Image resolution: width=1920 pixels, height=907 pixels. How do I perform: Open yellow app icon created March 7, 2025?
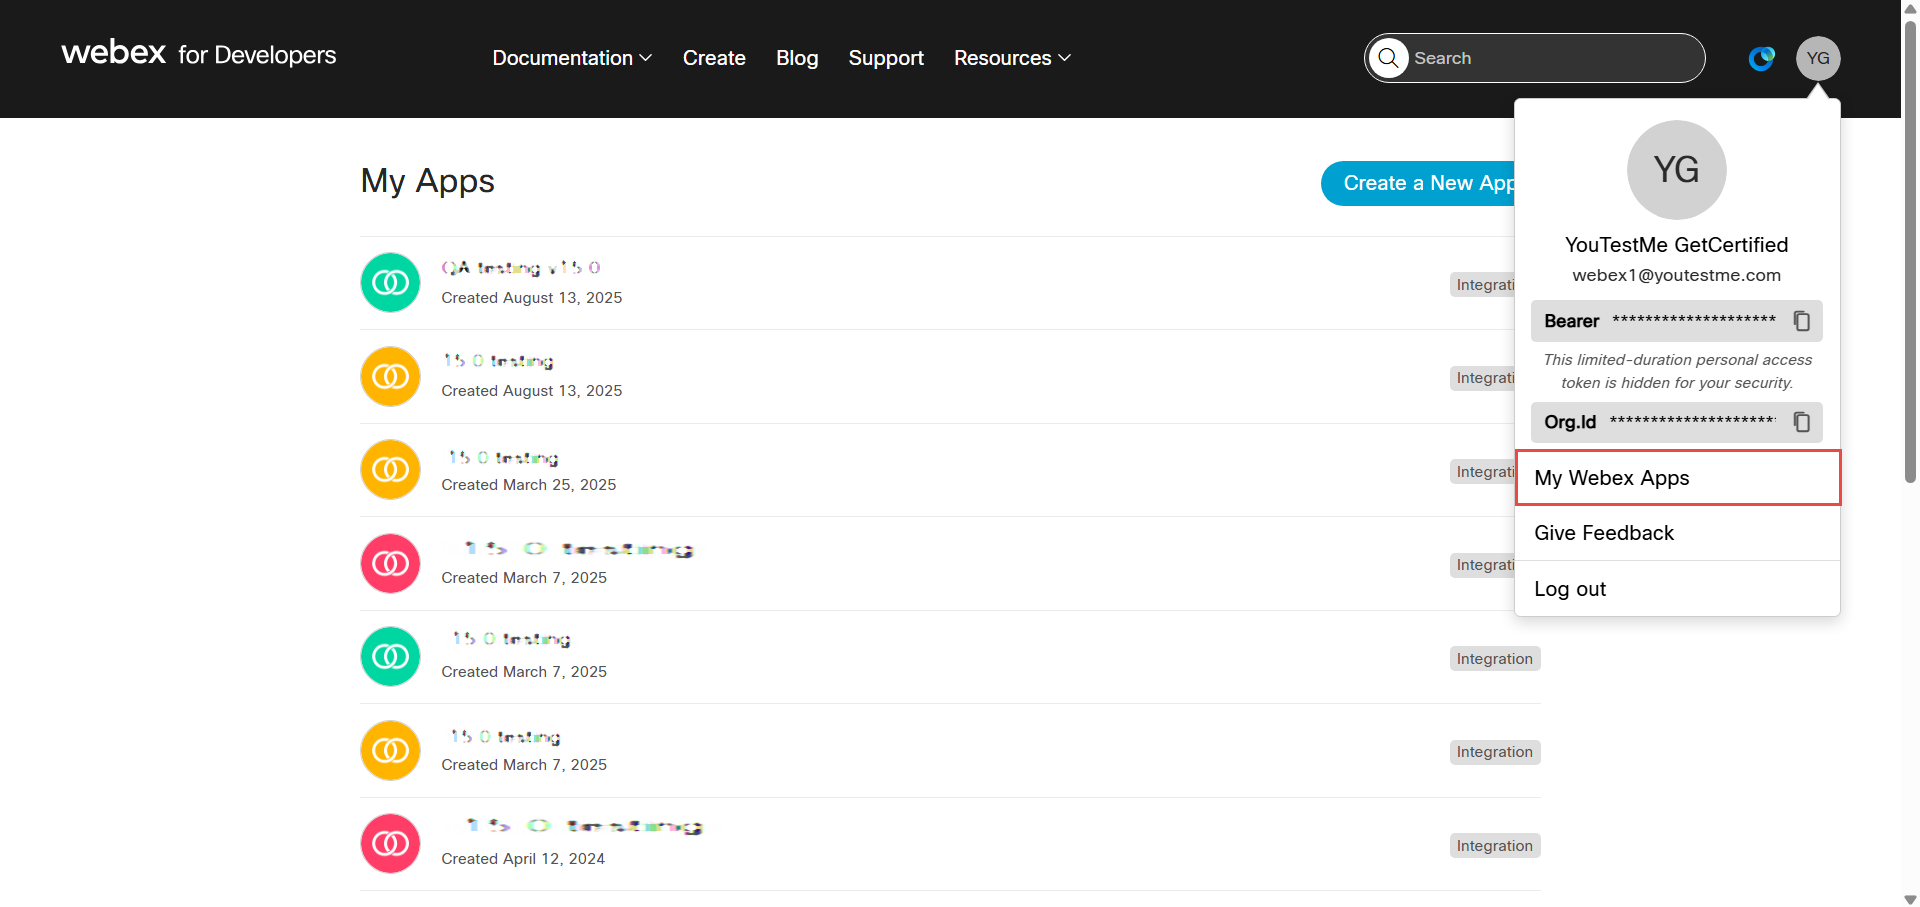pyautogui.click(x=390, y=750)
